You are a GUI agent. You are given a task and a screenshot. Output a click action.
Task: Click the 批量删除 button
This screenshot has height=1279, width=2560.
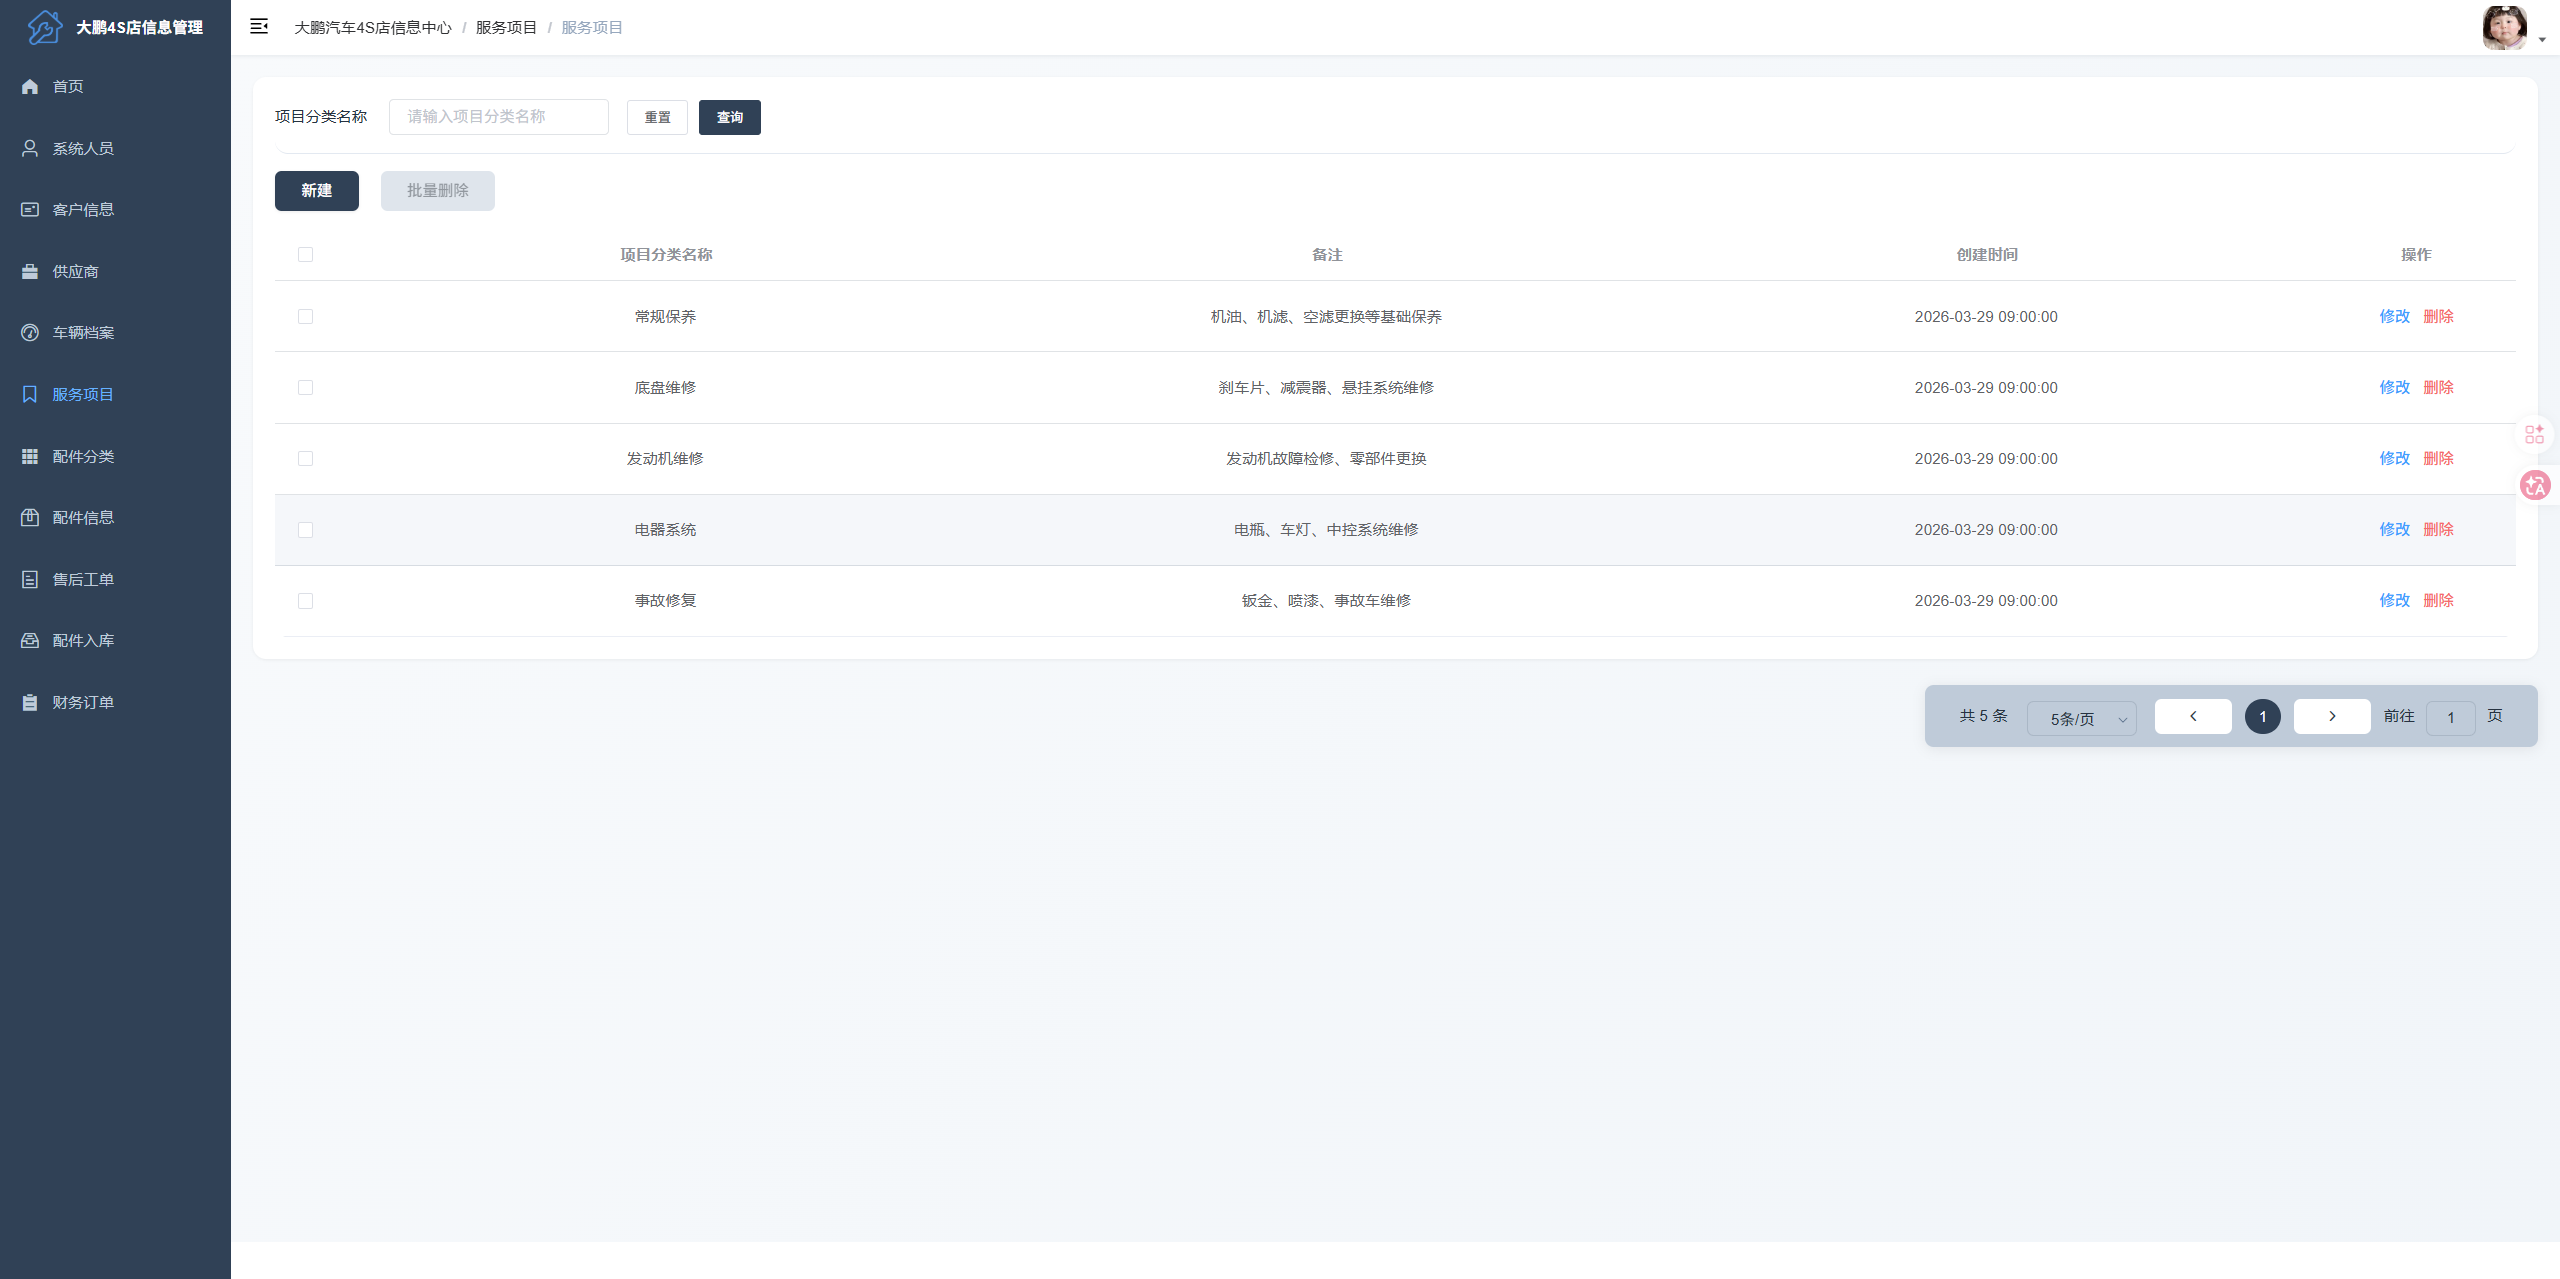click(438, 191)
